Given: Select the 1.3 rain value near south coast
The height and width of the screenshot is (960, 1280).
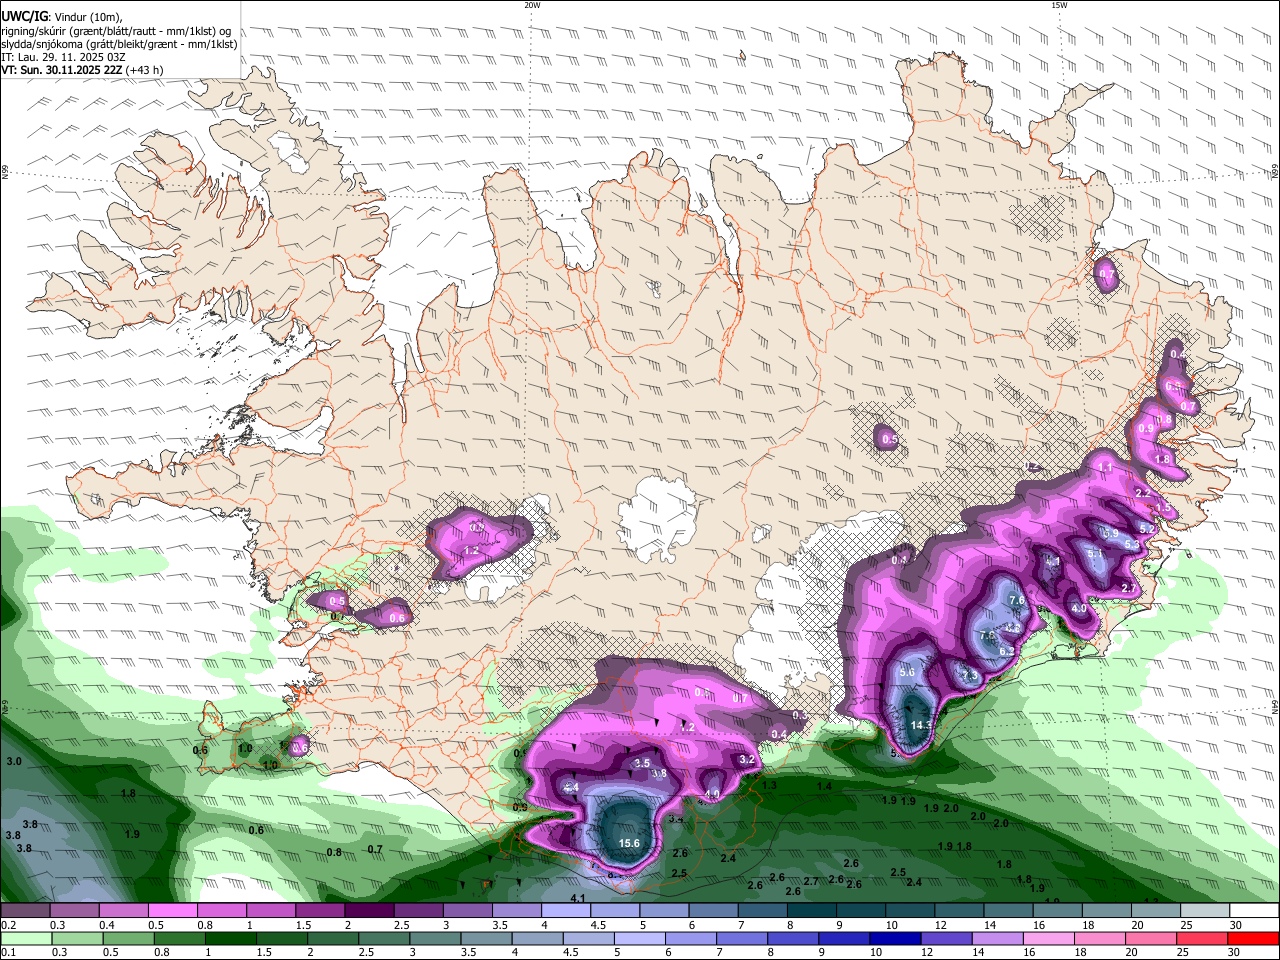Looking at the screenshot, I should 769,786.
